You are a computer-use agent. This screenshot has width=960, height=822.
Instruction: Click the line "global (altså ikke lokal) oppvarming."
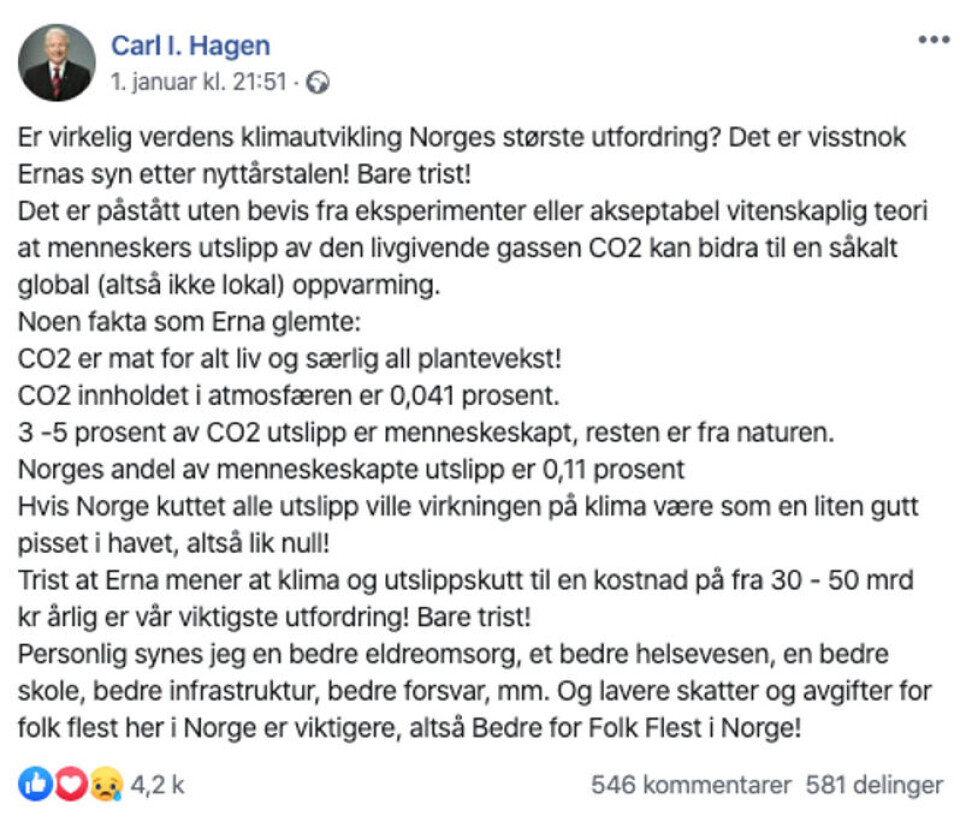pyautogui.click(x=228, y=285)
